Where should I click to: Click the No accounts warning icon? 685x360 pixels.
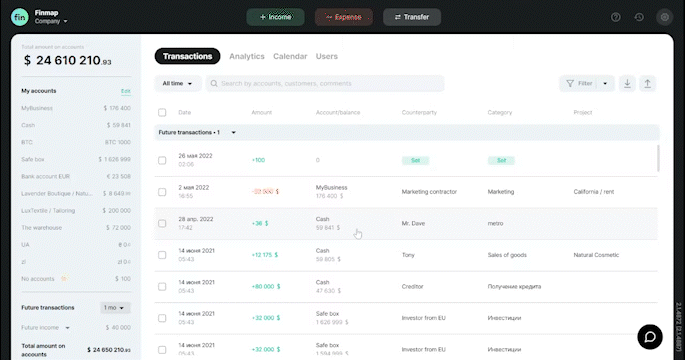pyautogui.click(x=64, y=278)
